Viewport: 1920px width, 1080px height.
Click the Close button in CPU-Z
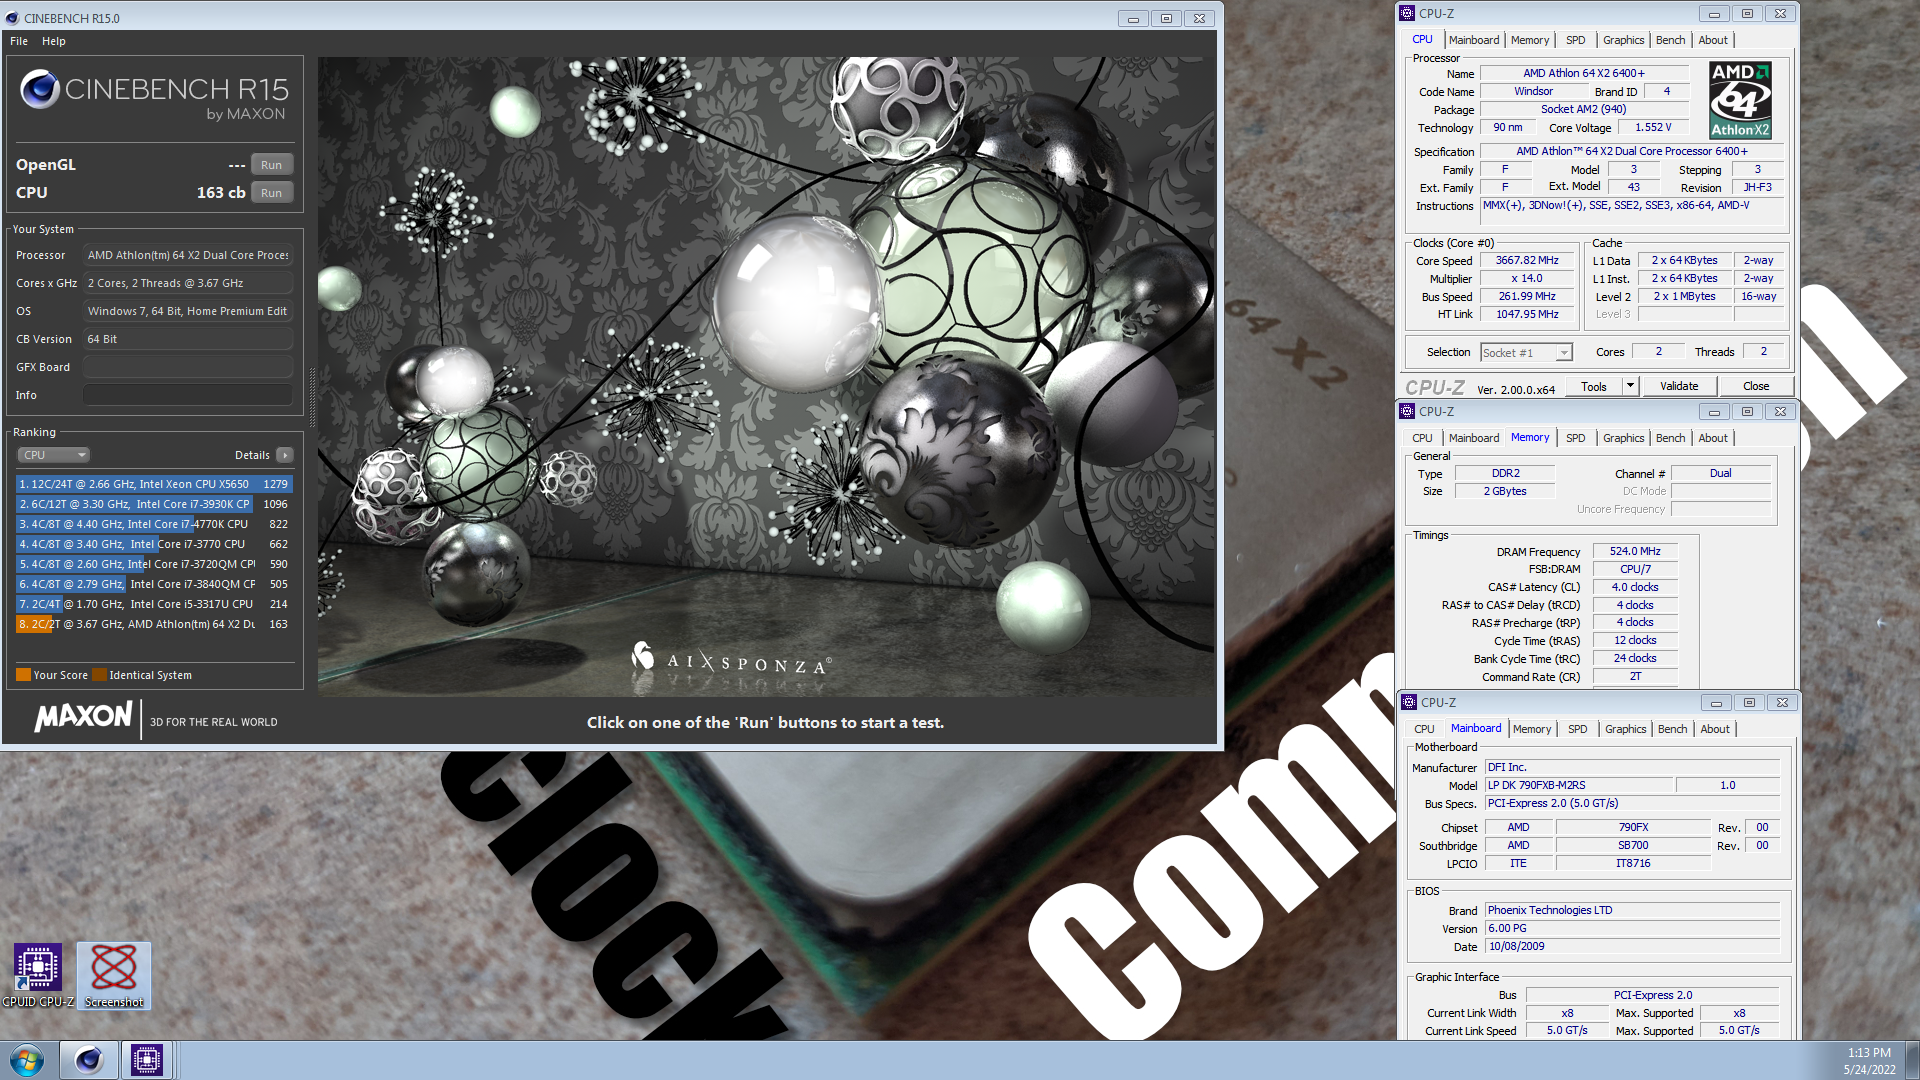tap(1756, 386)
